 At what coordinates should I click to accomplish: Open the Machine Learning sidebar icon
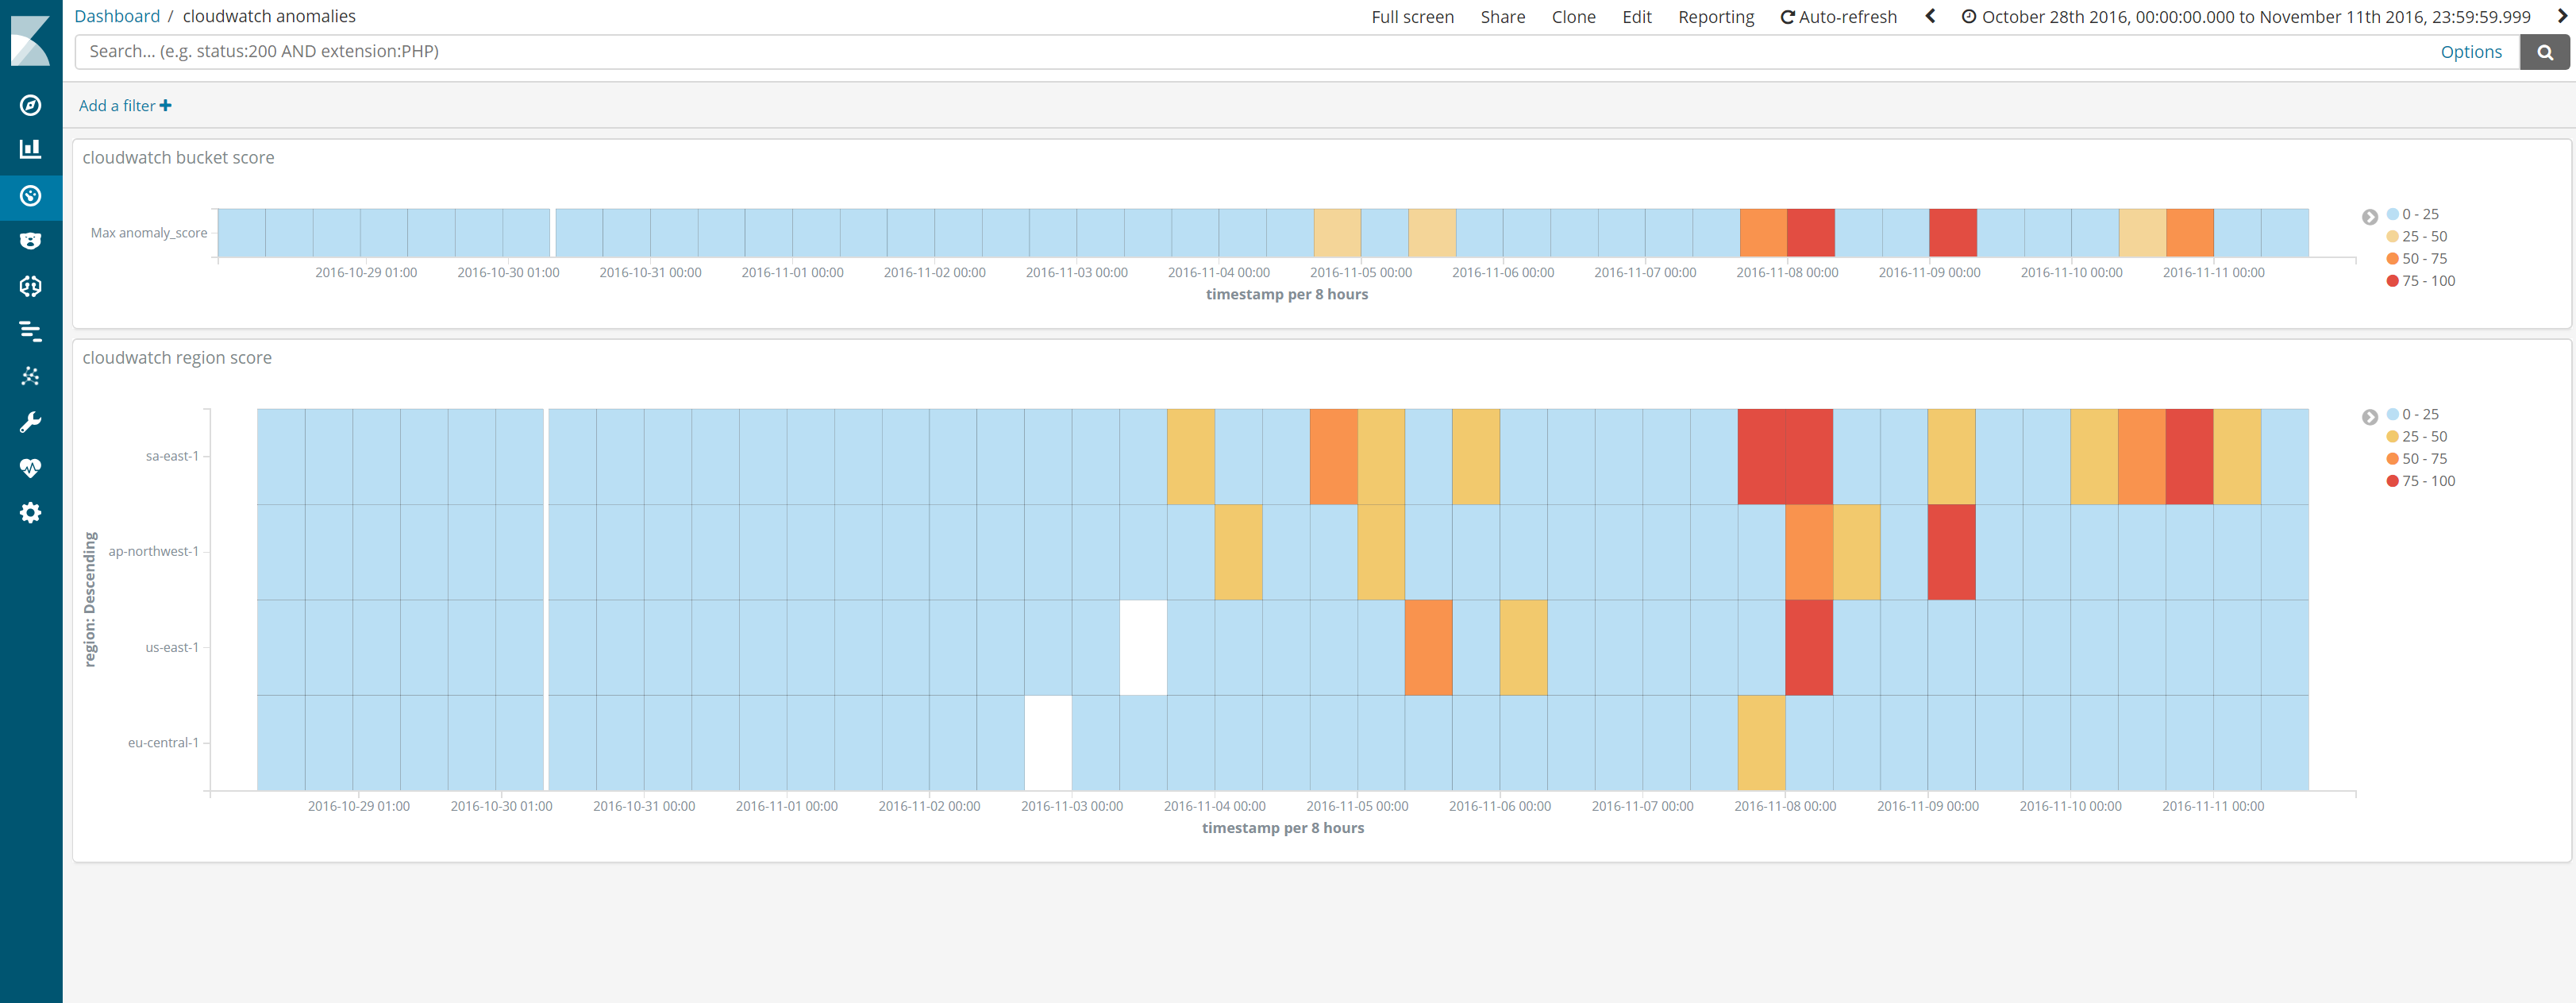(30, 286)
